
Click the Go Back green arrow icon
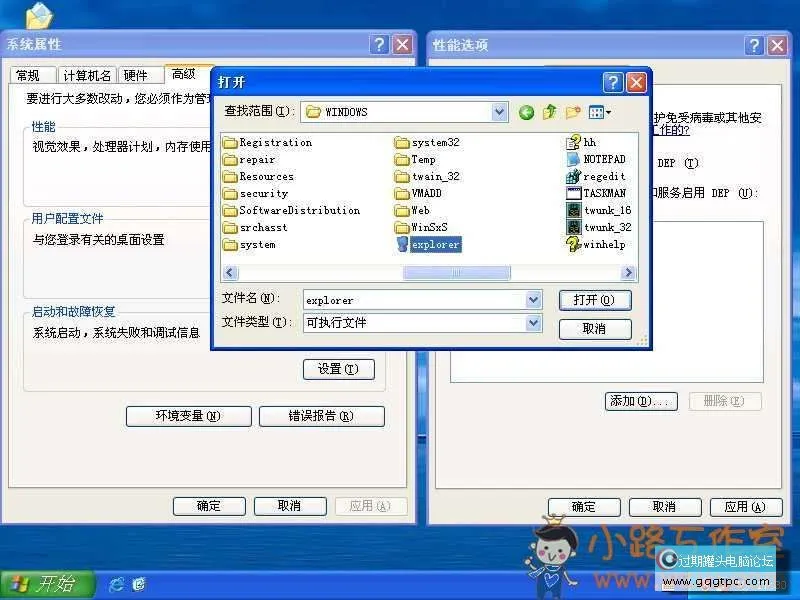(x=526, y=112)
